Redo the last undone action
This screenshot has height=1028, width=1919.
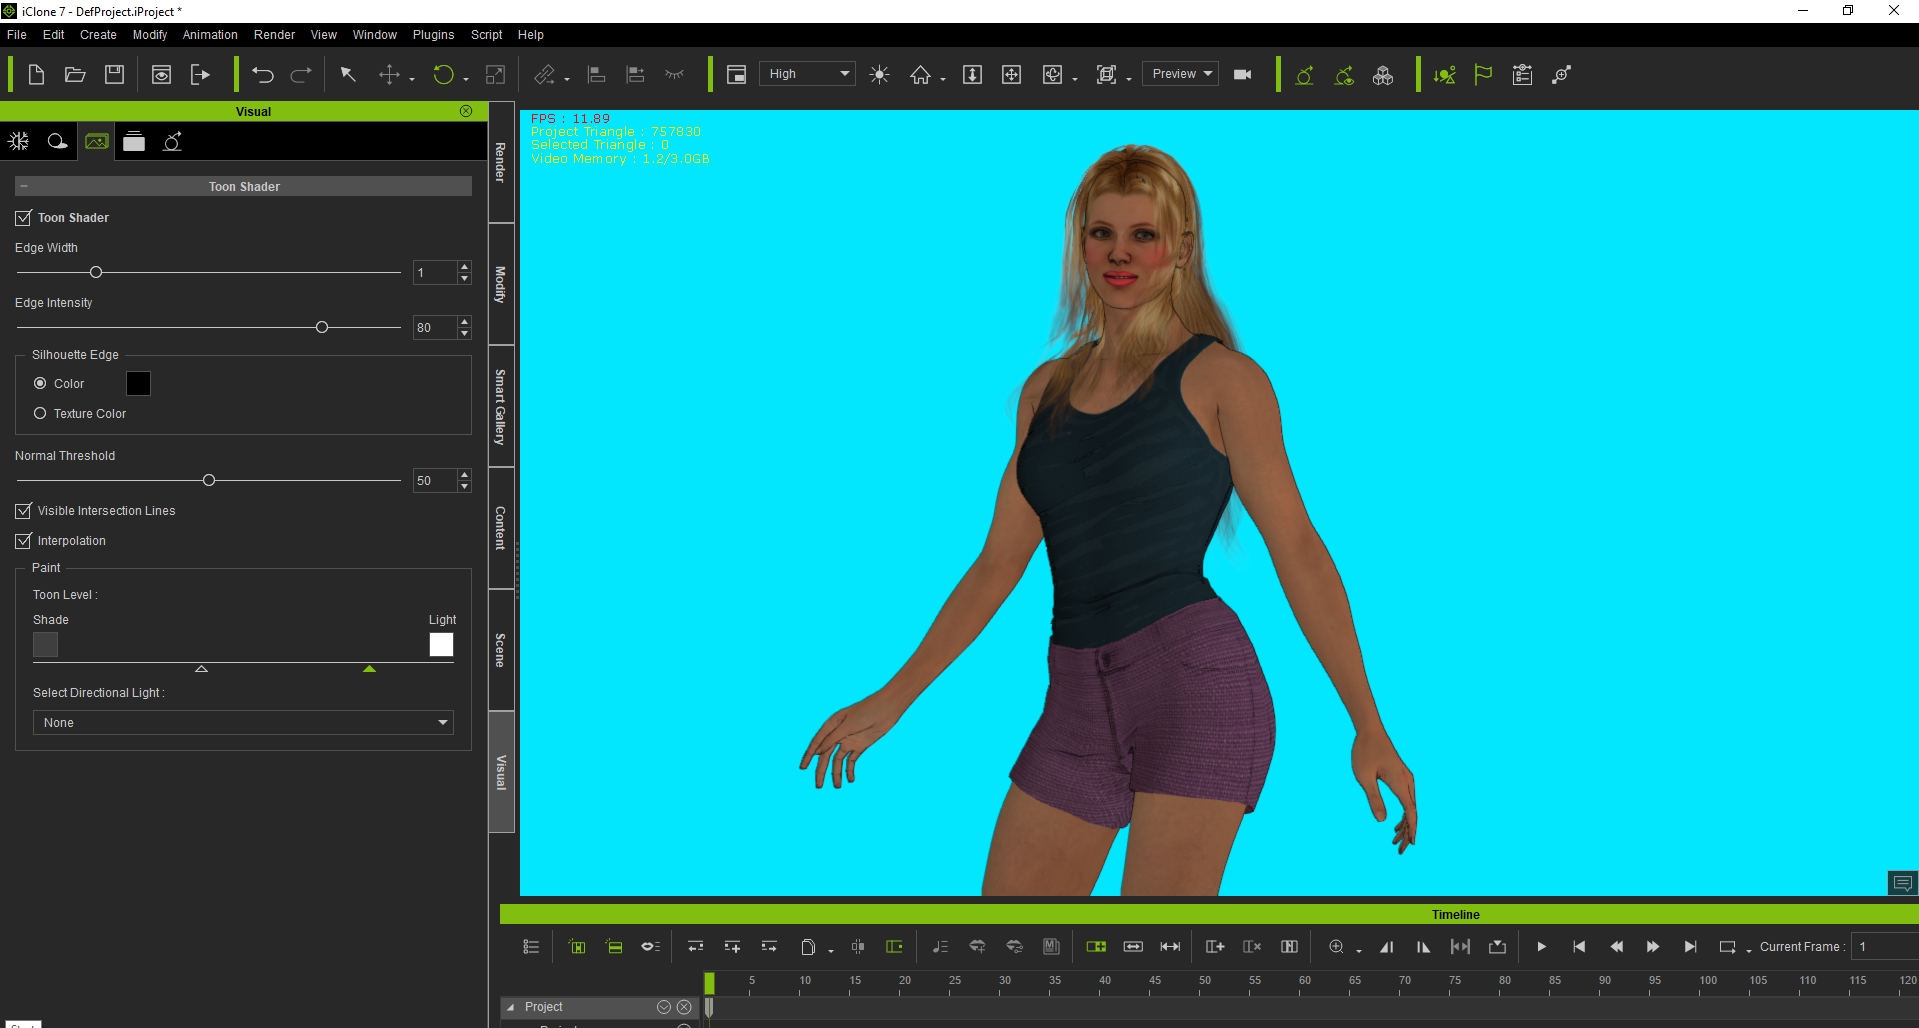[x=301, y=75]
